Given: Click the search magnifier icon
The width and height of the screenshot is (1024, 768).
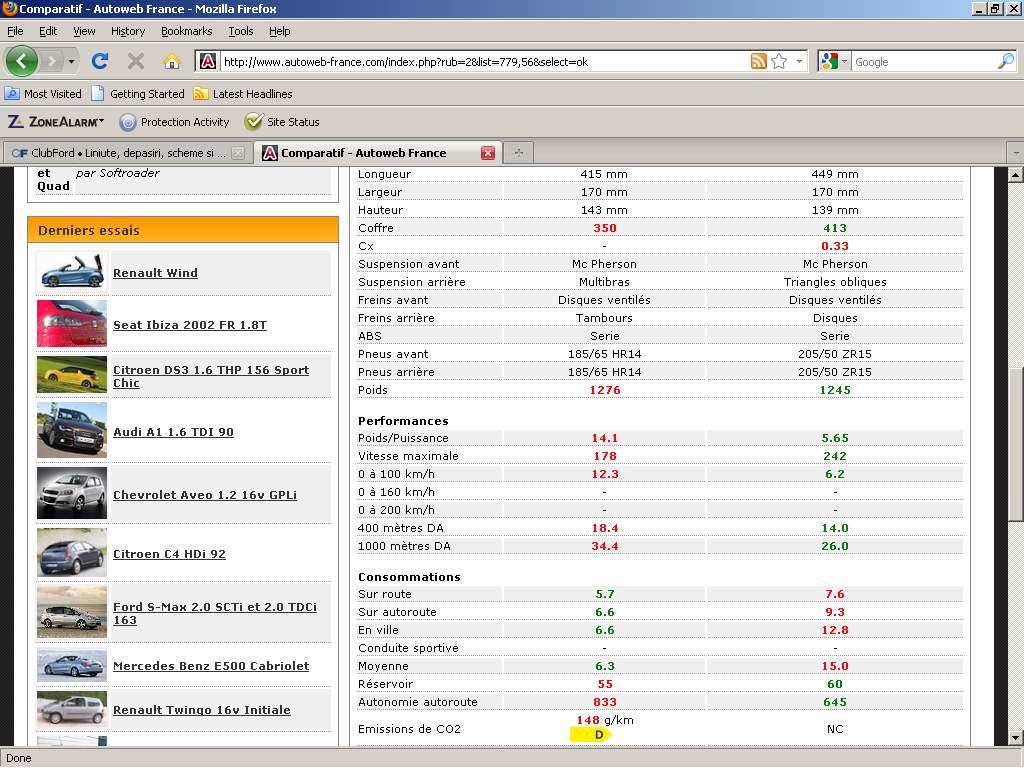Looking at the screenshot, I should (x=1005, y=61).
